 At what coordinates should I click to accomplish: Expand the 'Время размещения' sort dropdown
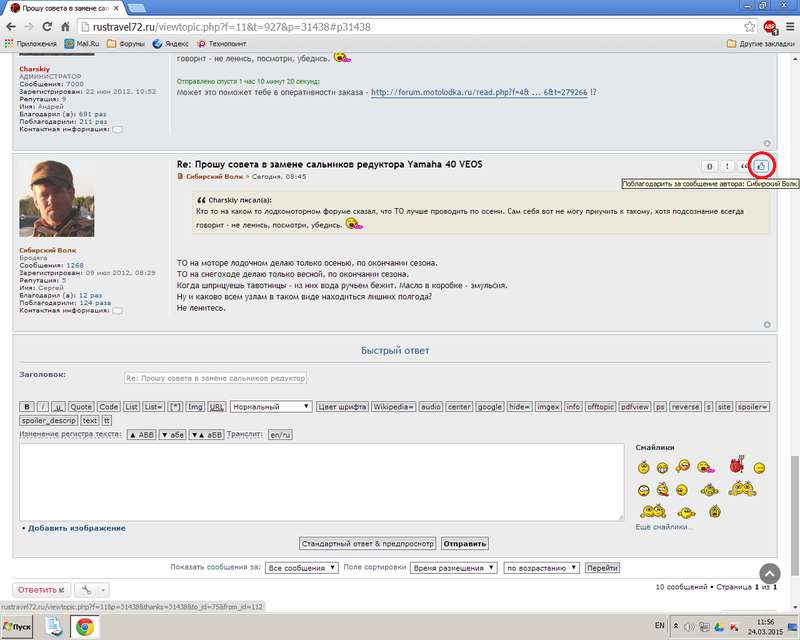[x=454, y=567]
